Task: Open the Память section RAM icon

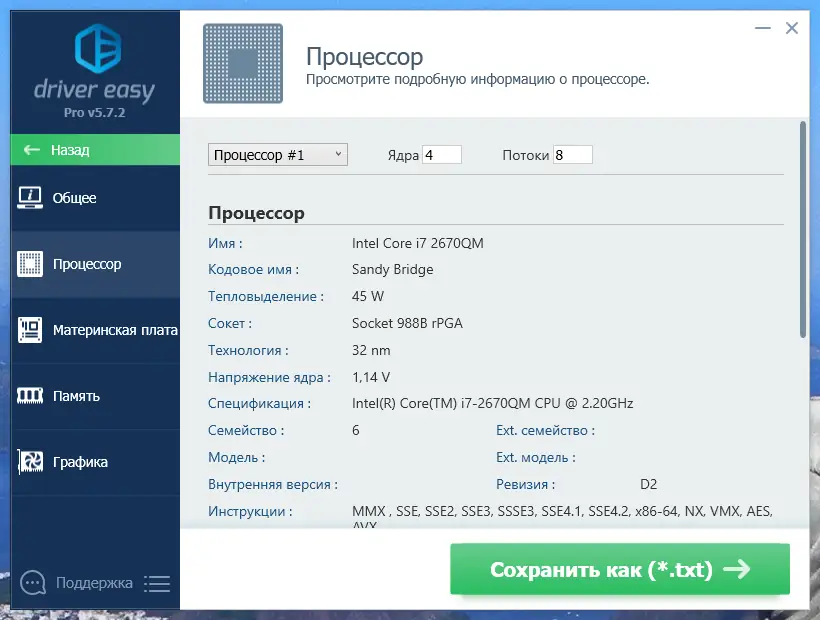Action: click(32, 396)
